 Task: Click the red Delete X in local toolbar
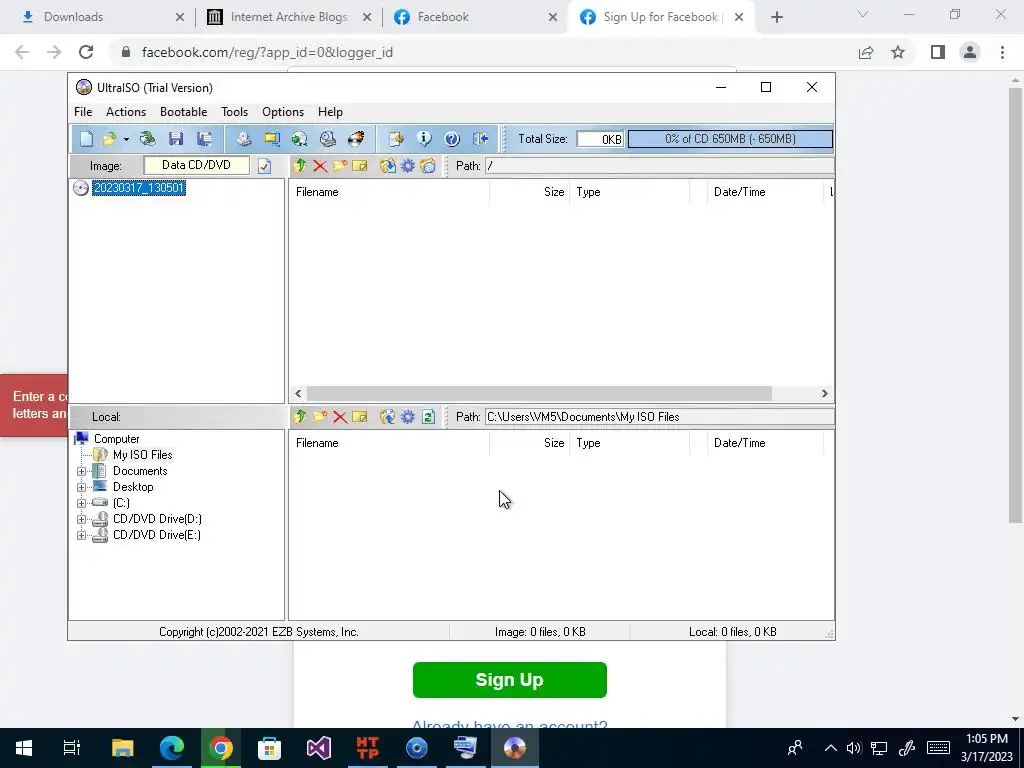point(340,417)
